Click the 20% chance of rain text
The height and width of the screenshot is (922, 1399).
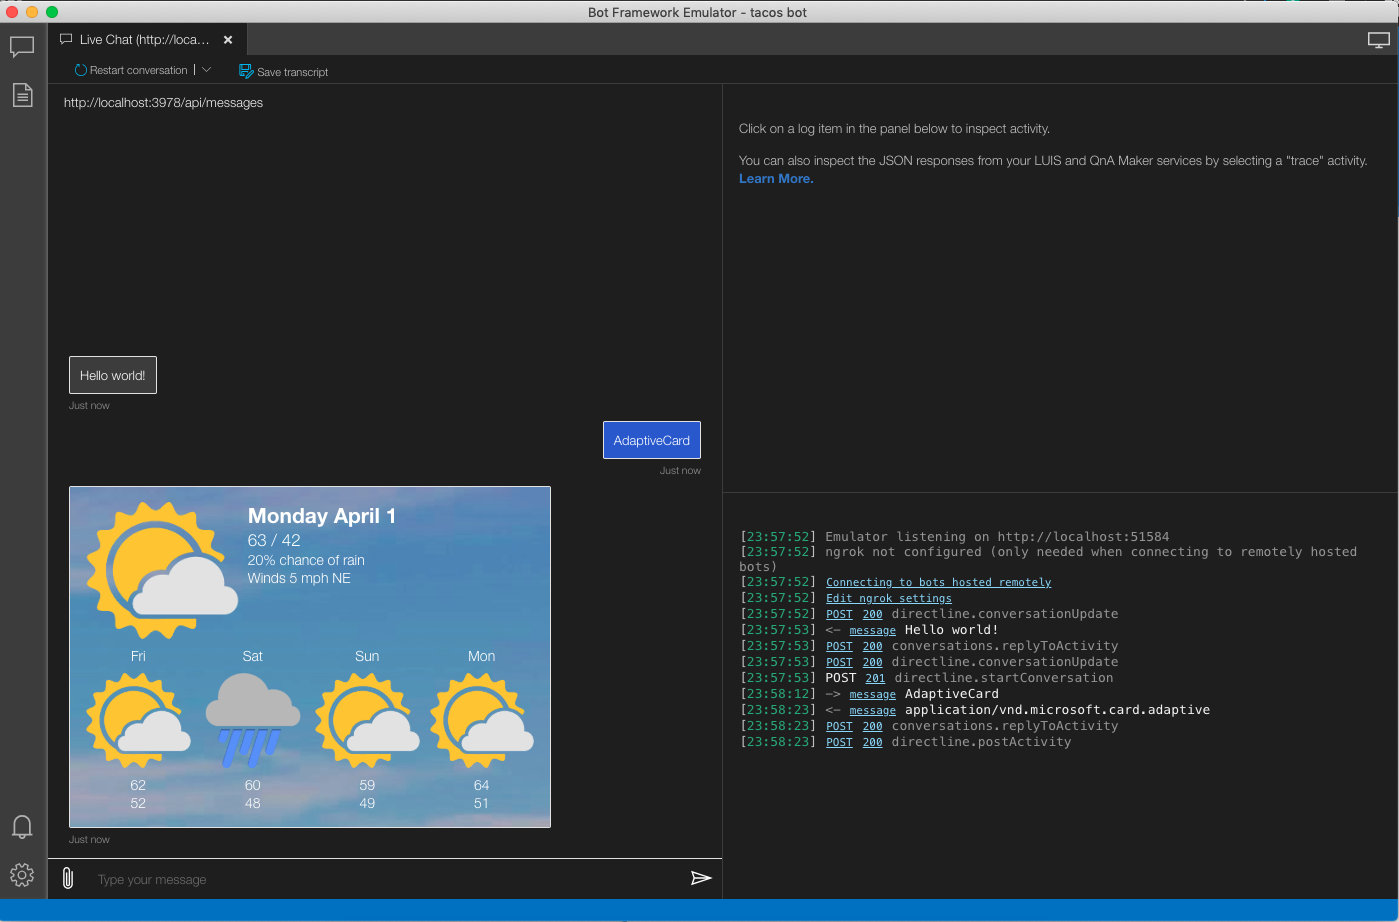306,560
